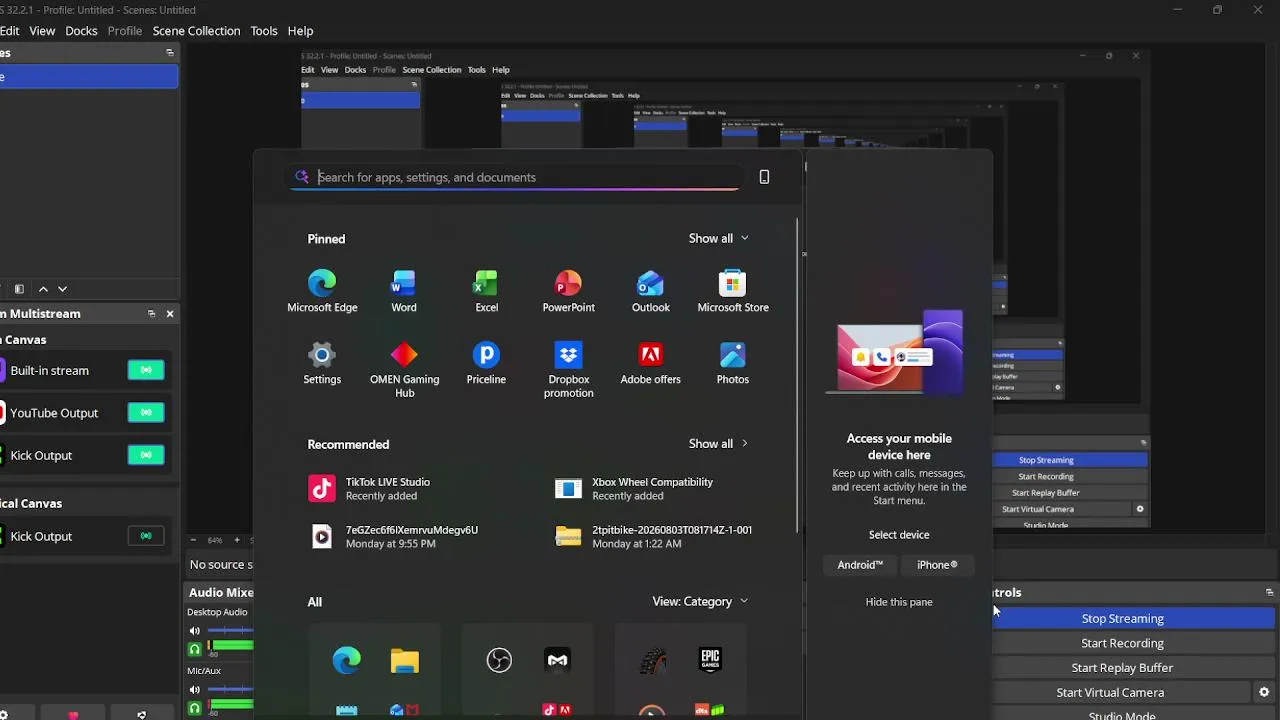Open the OBS View menu

point(42,31)
